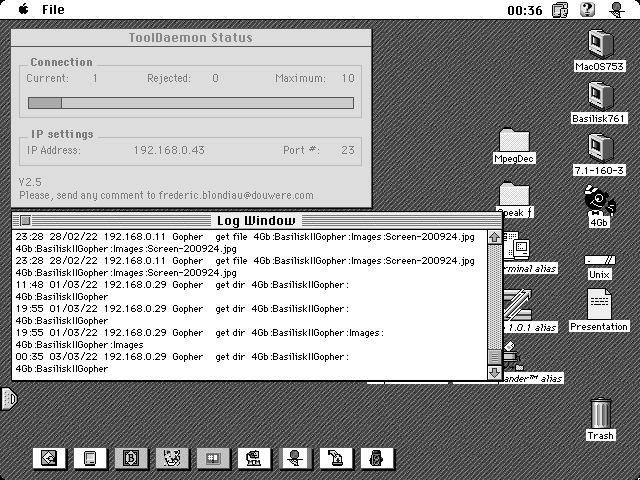Click the Log Window scroll up arrow
This screenshot has height=480, width=640.
pos(493,237)
